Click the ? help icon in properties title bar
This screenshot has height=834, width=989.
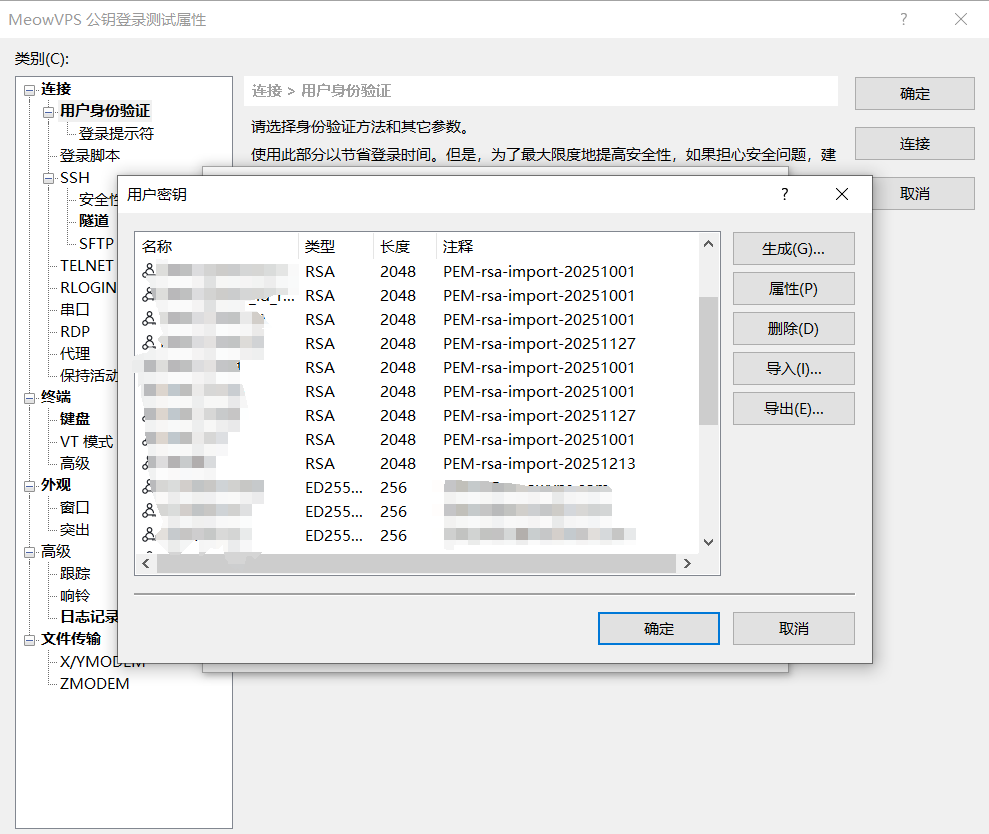904,19
